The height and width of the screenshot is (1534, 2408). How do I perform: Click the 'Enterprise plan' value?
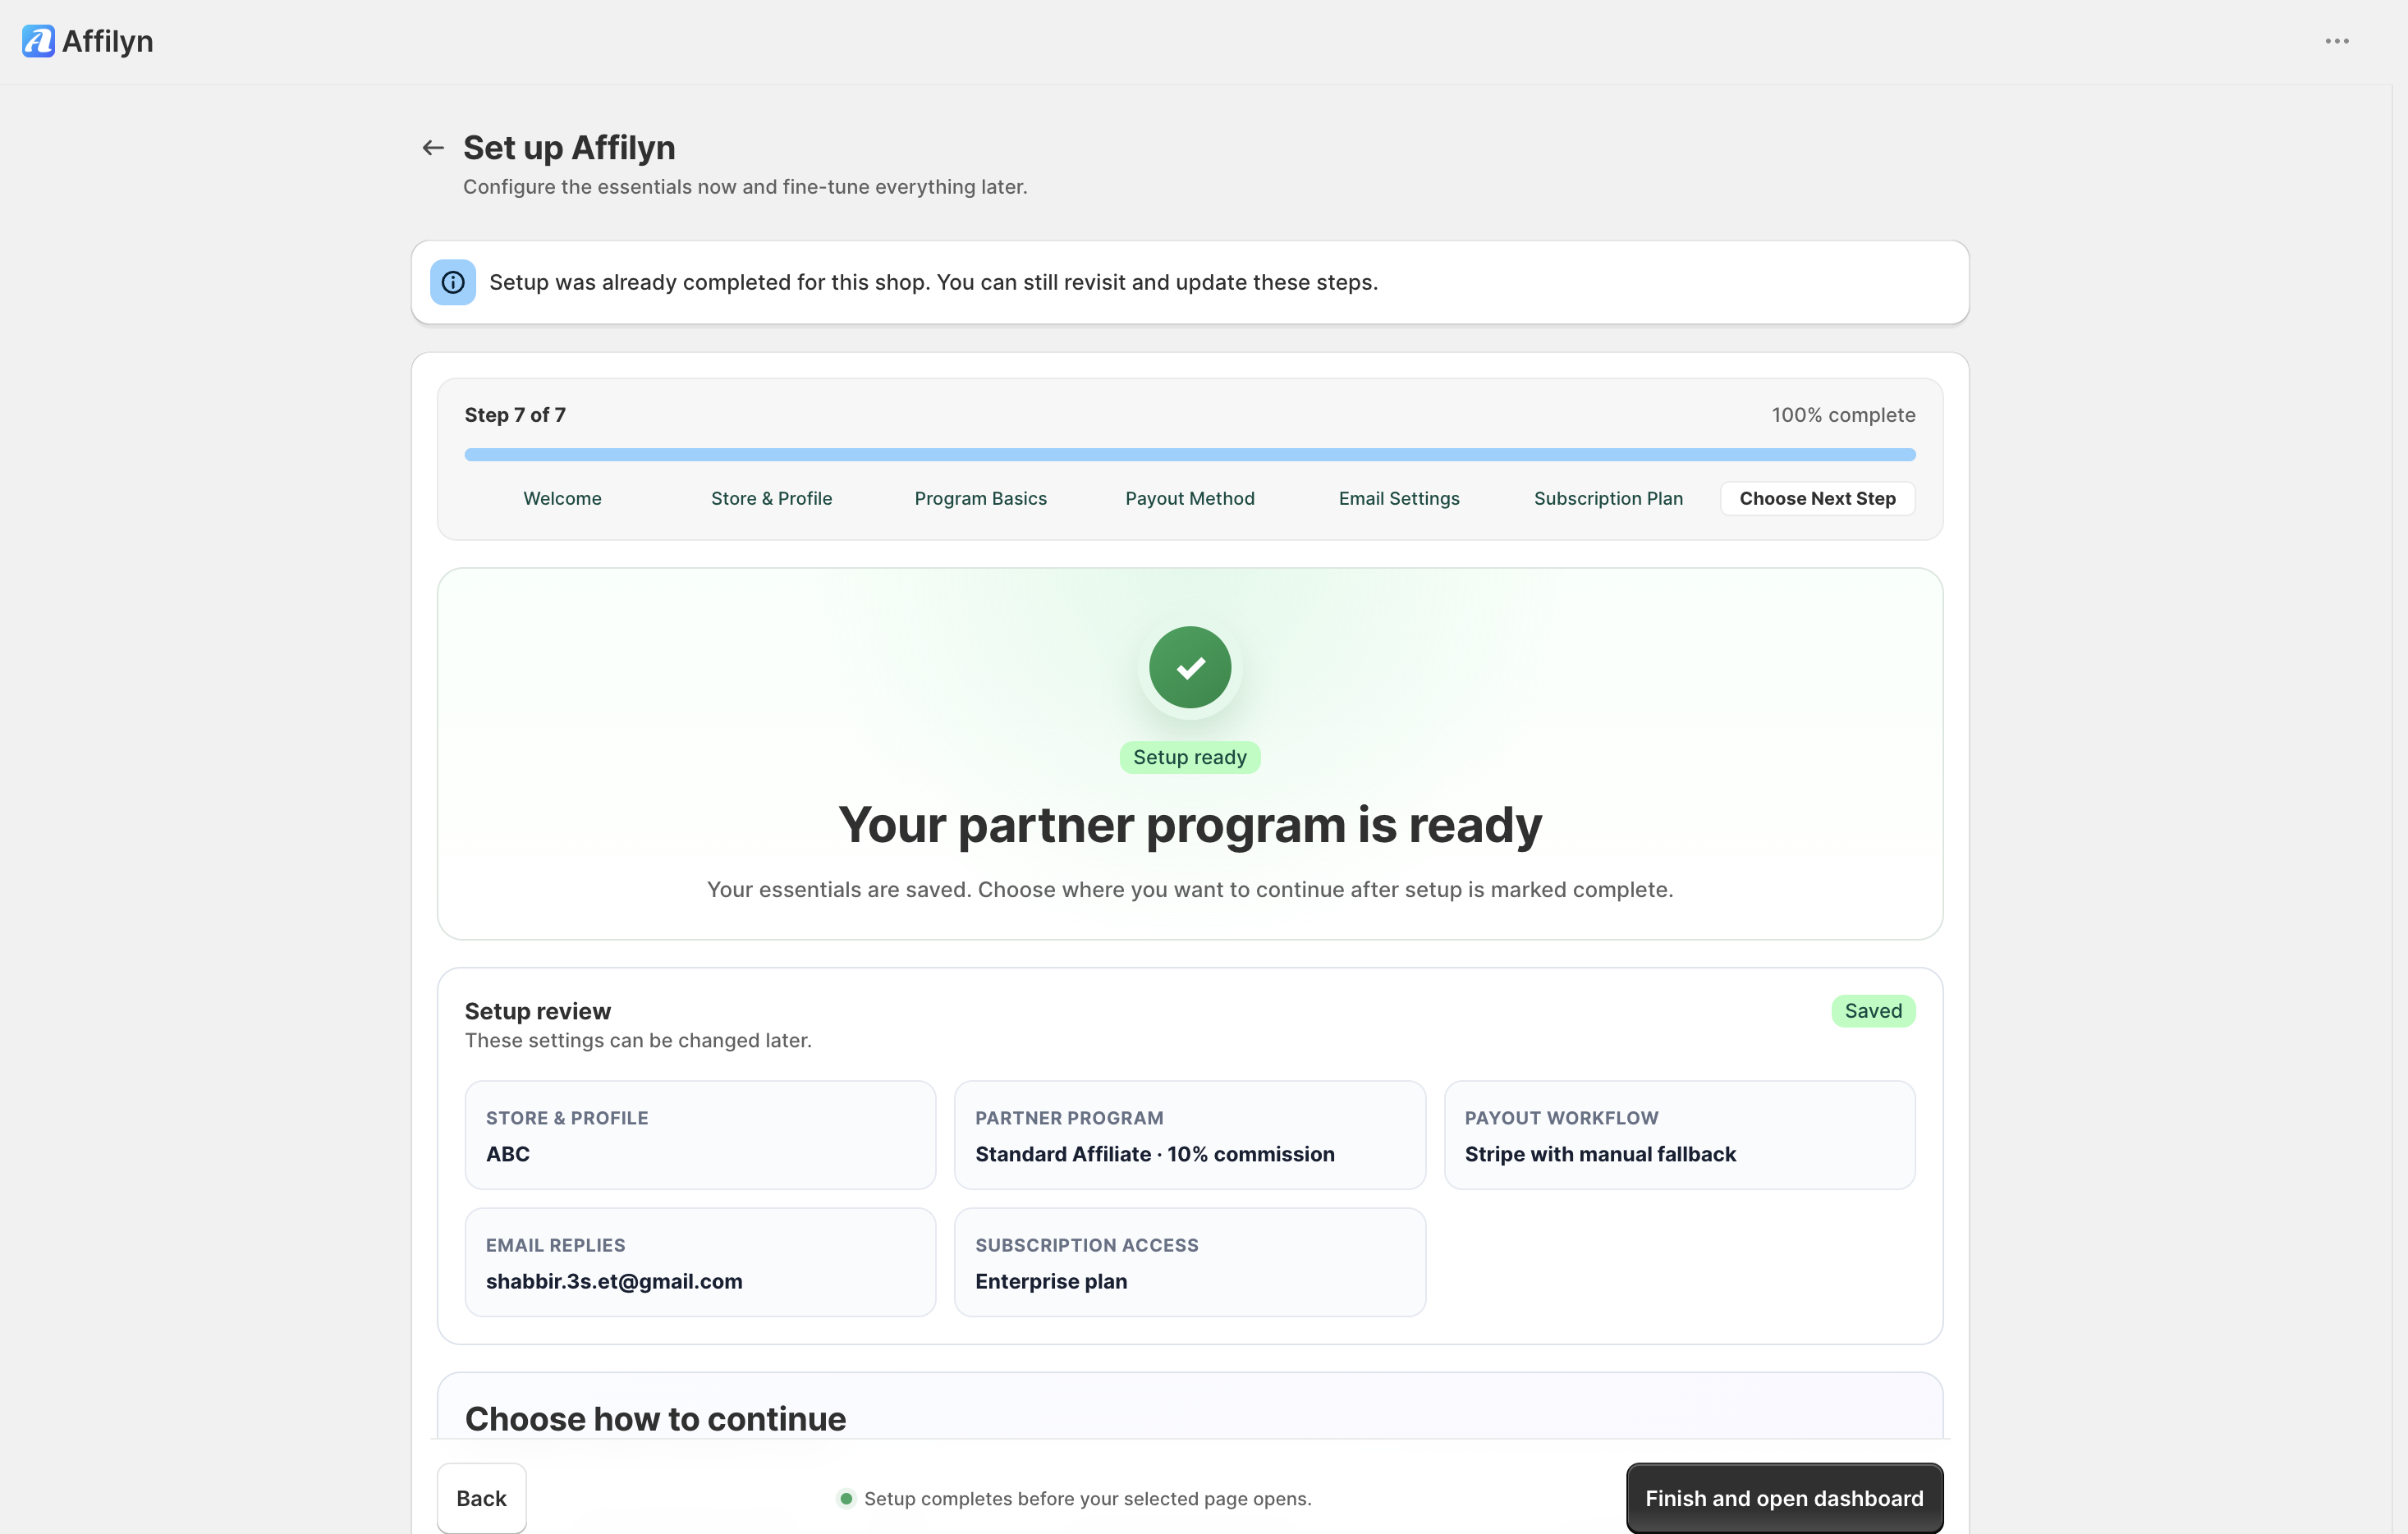pyautogui.click(x=1051, y=1281)
